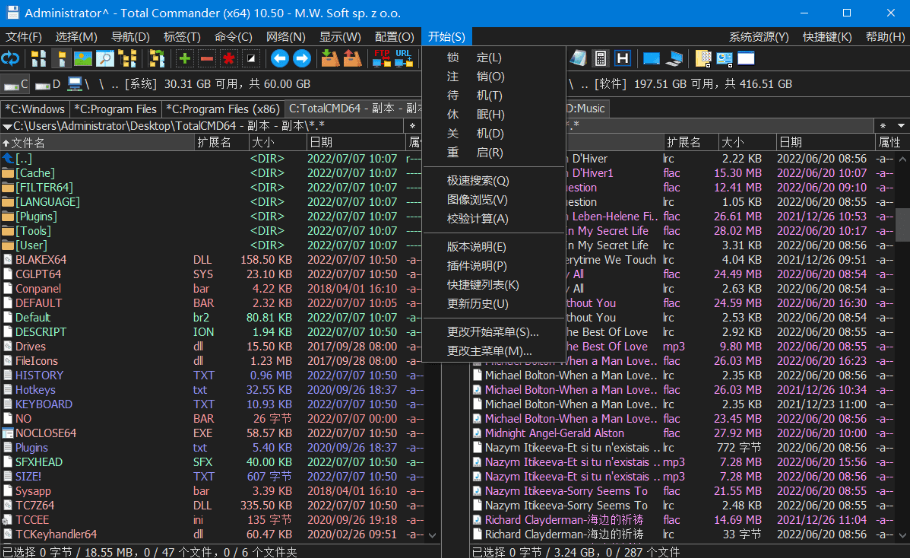Image resolution: width=910 pixels, height=558 pixels.
Task: Click the invert selection toolbar icon
Action: pos(251,59)
